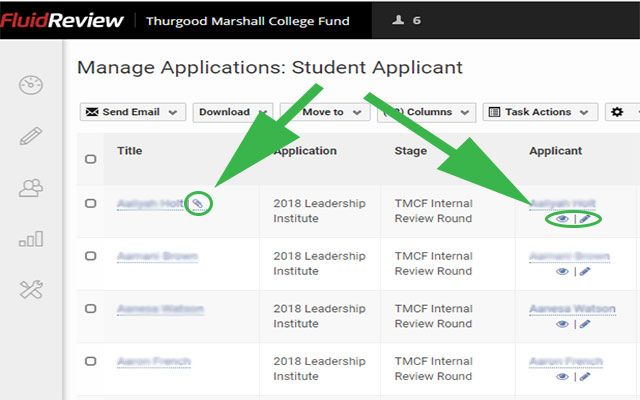The height and width of the screenshot is (400, 640).
Task: Open Aaron French applicant name link
Action: coord(566,361)
